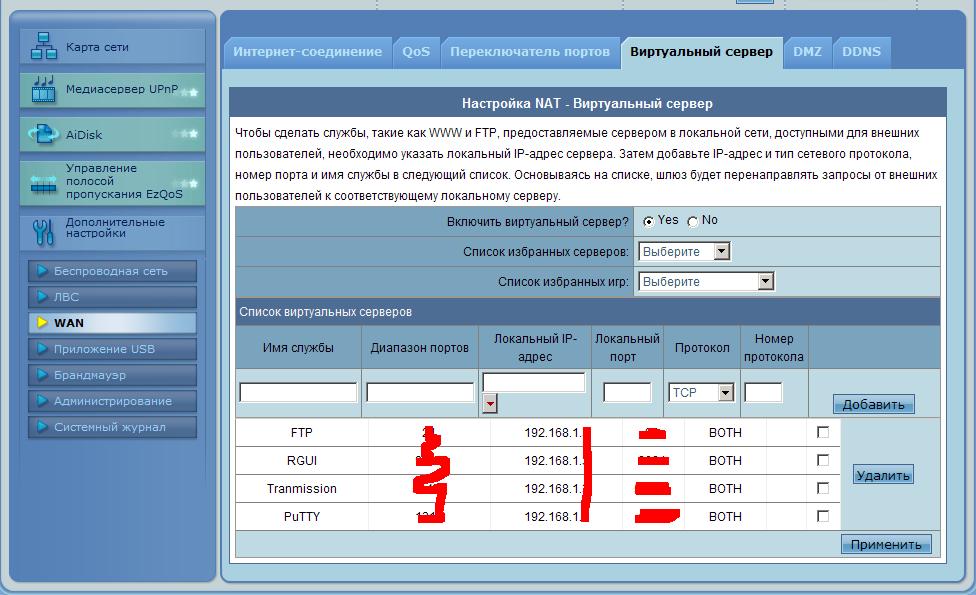Screen dimensions: 976x595
Task: Open the network map (Карта сети) icon
Action: tap(44, 47)
